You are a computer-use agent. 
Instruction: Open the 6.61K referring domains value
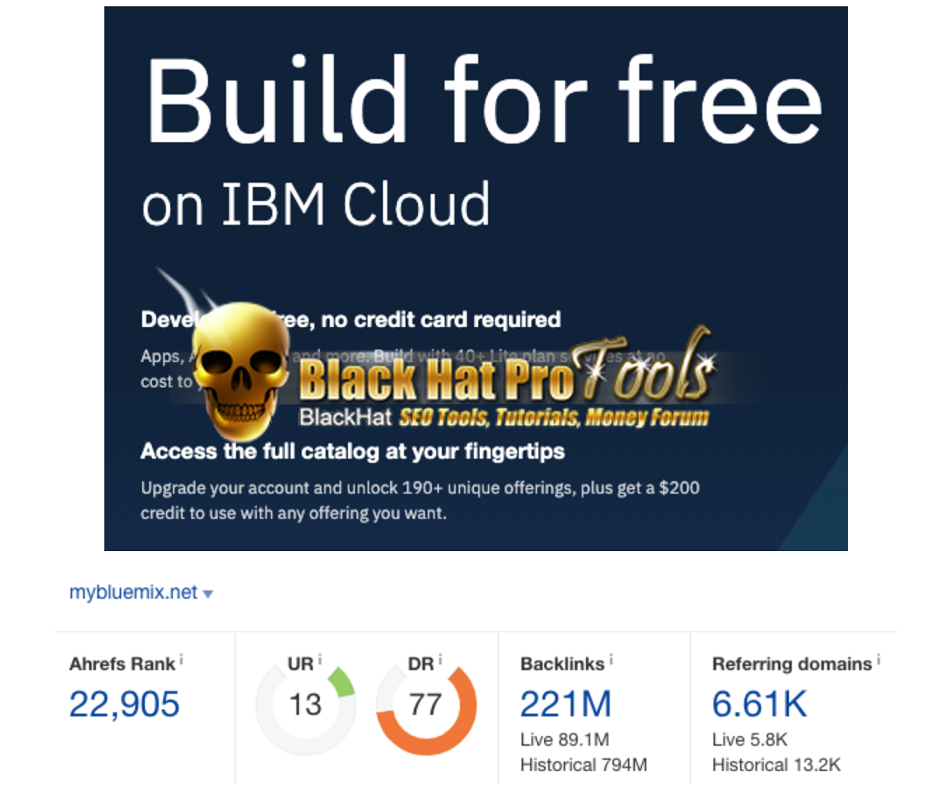click(x=759, y=704)
